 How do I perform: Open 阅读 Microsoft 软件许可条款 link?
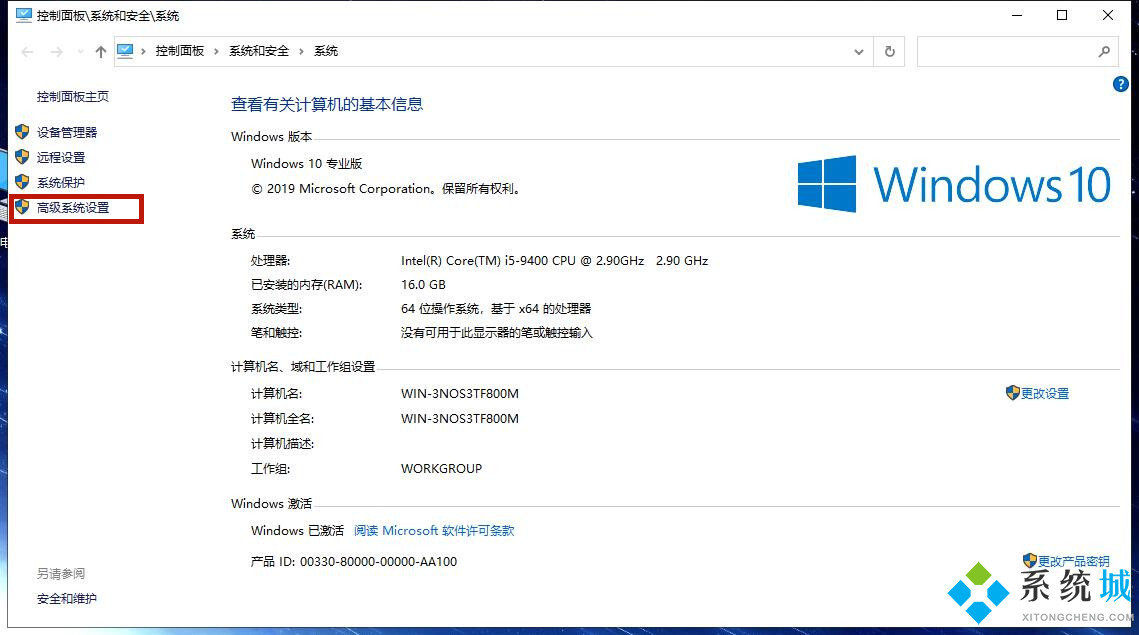[434, 531]
